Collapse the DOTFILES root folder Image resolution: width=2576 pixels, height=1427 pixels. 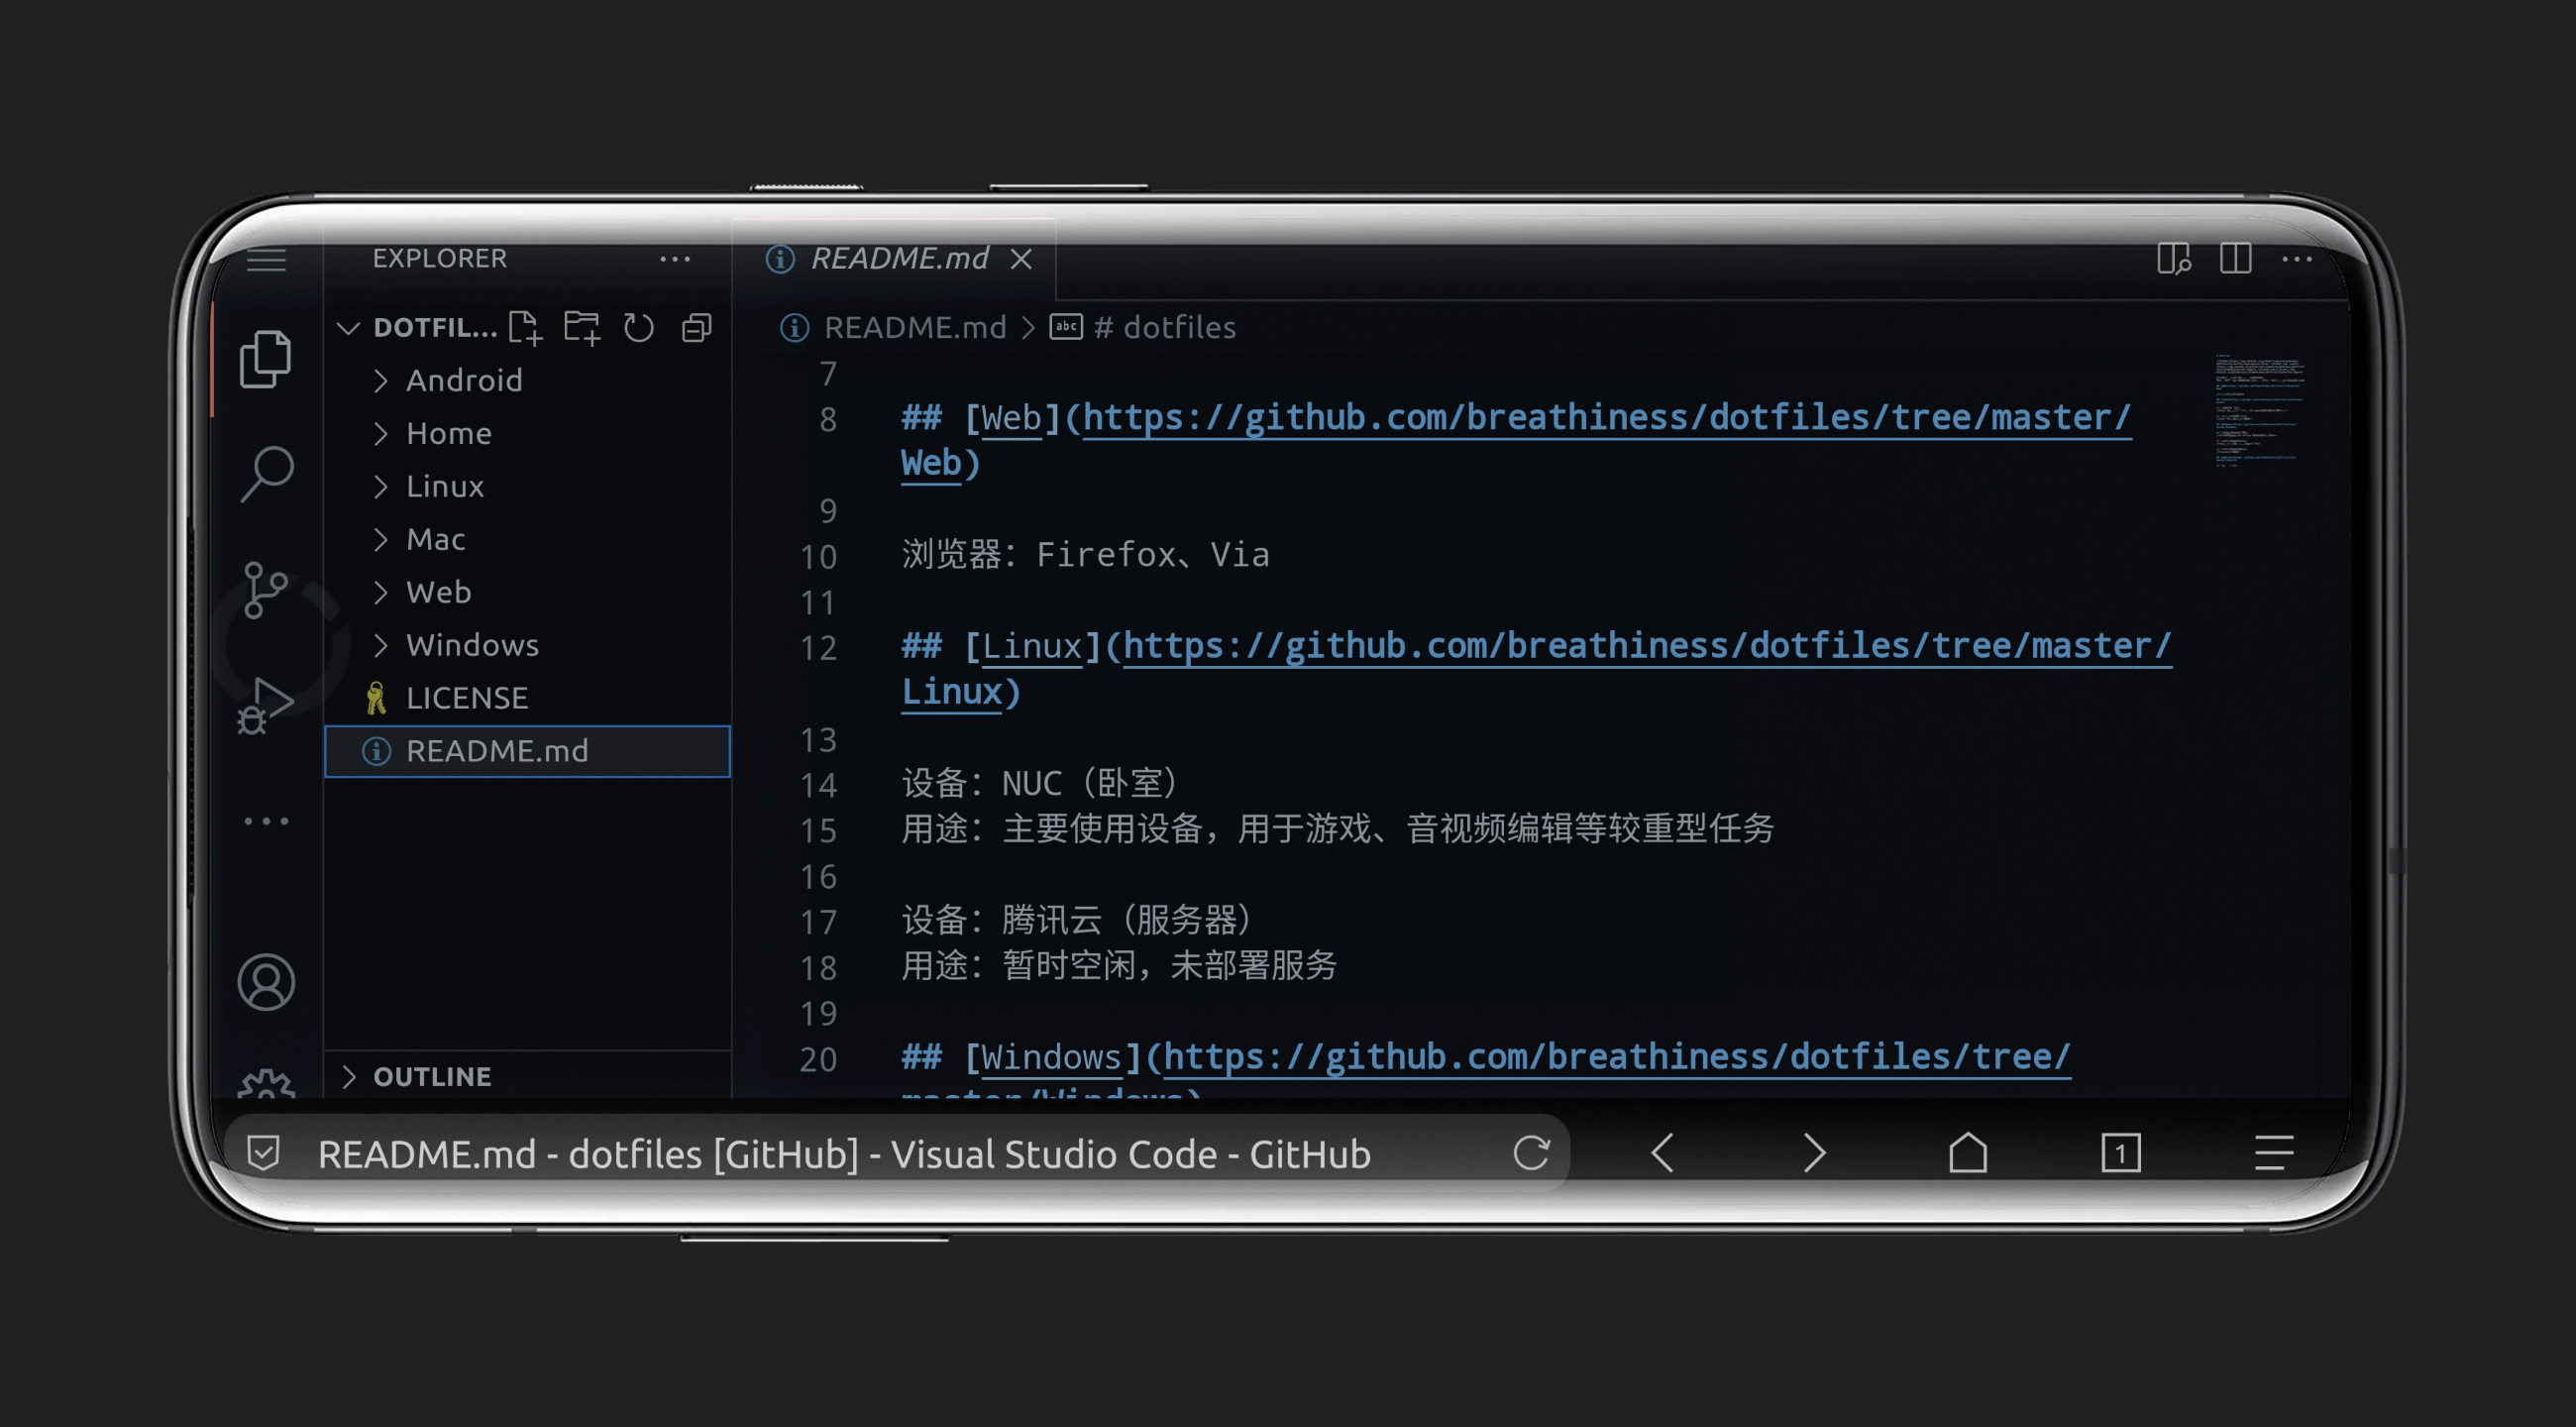[348, 327]
